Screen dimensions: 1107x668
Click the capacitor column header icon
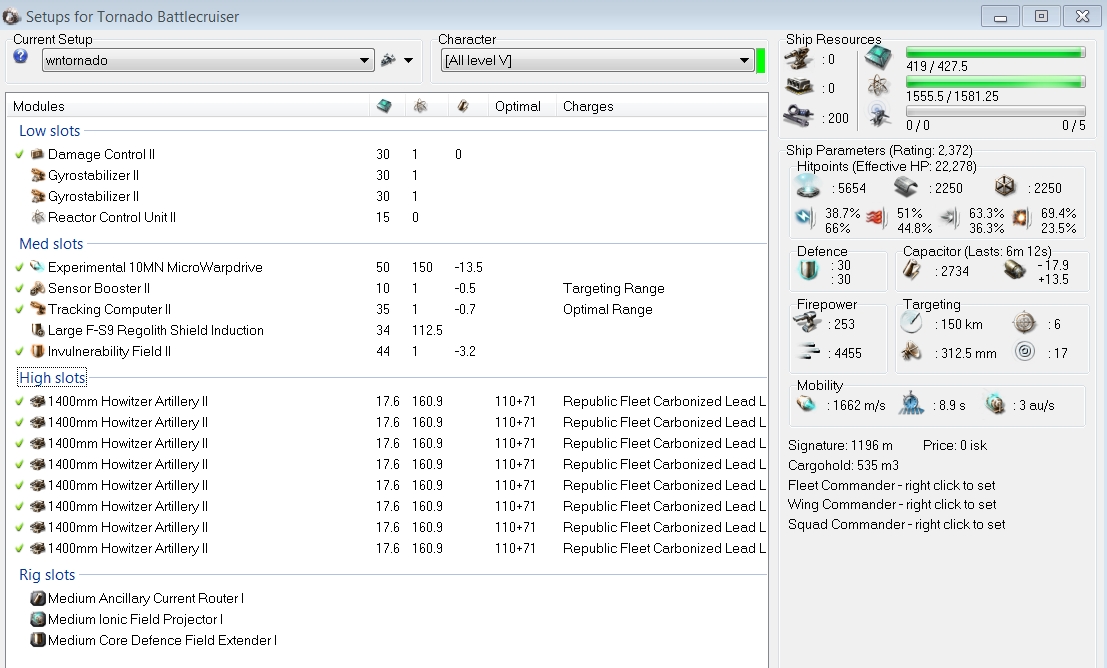coord(462,106)
